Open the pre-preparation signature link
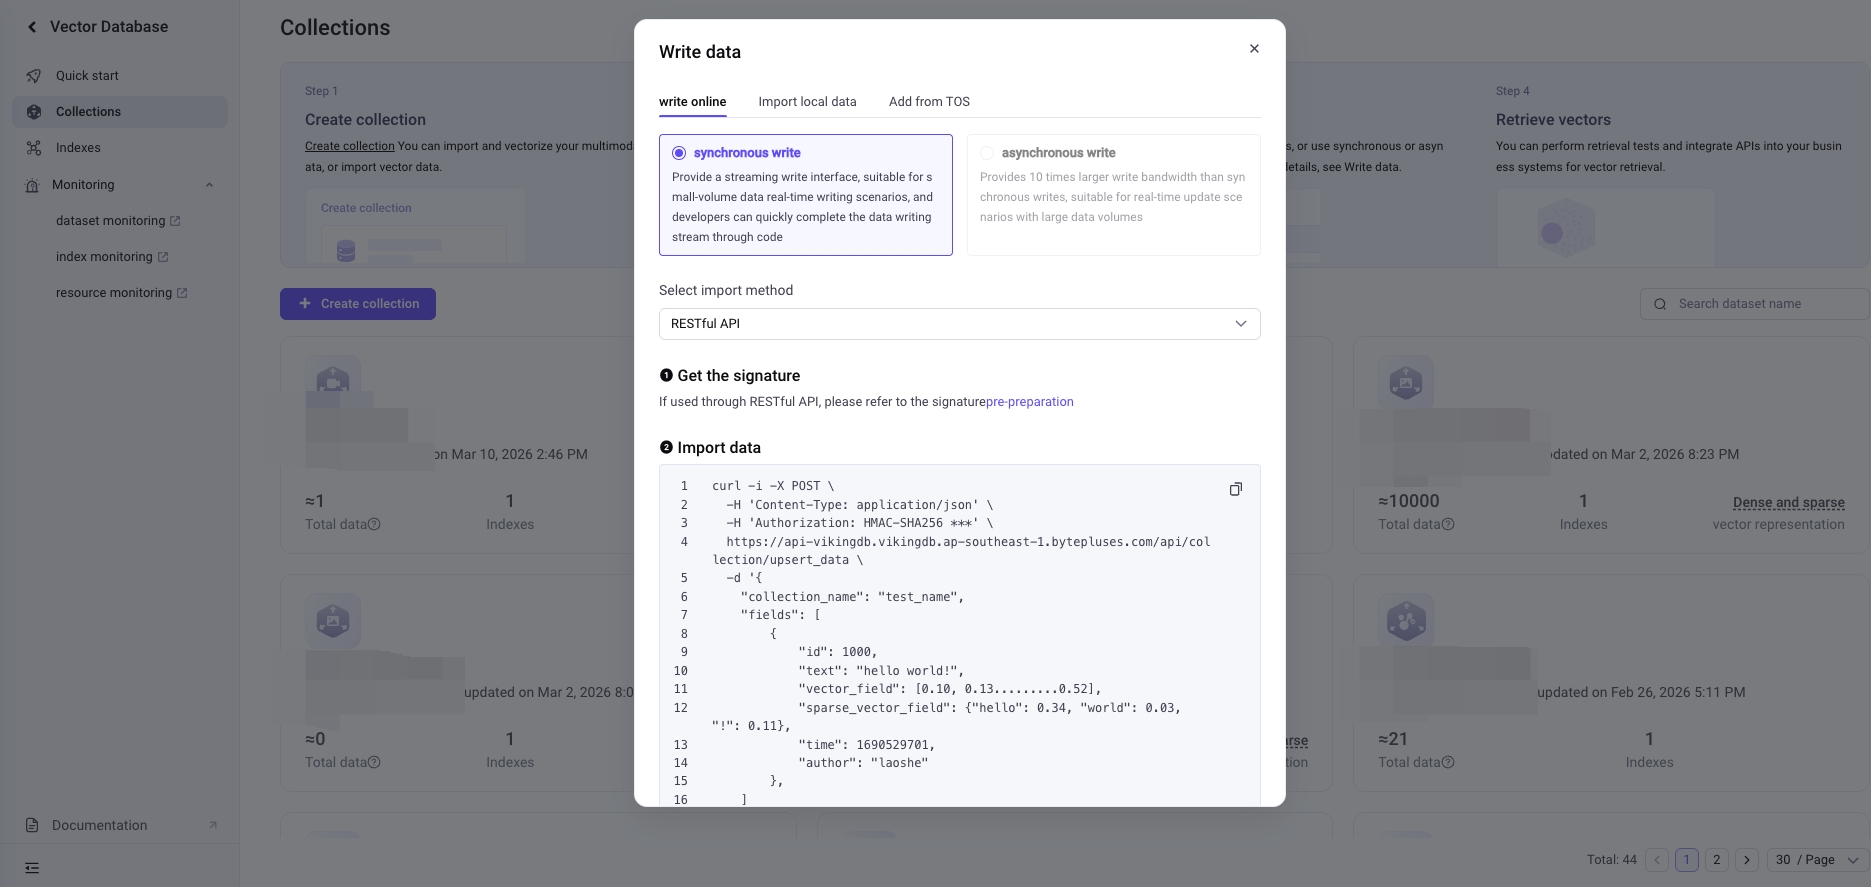Image resolution: width=1871 pixels, height=887 pixels. [1030, 402]
